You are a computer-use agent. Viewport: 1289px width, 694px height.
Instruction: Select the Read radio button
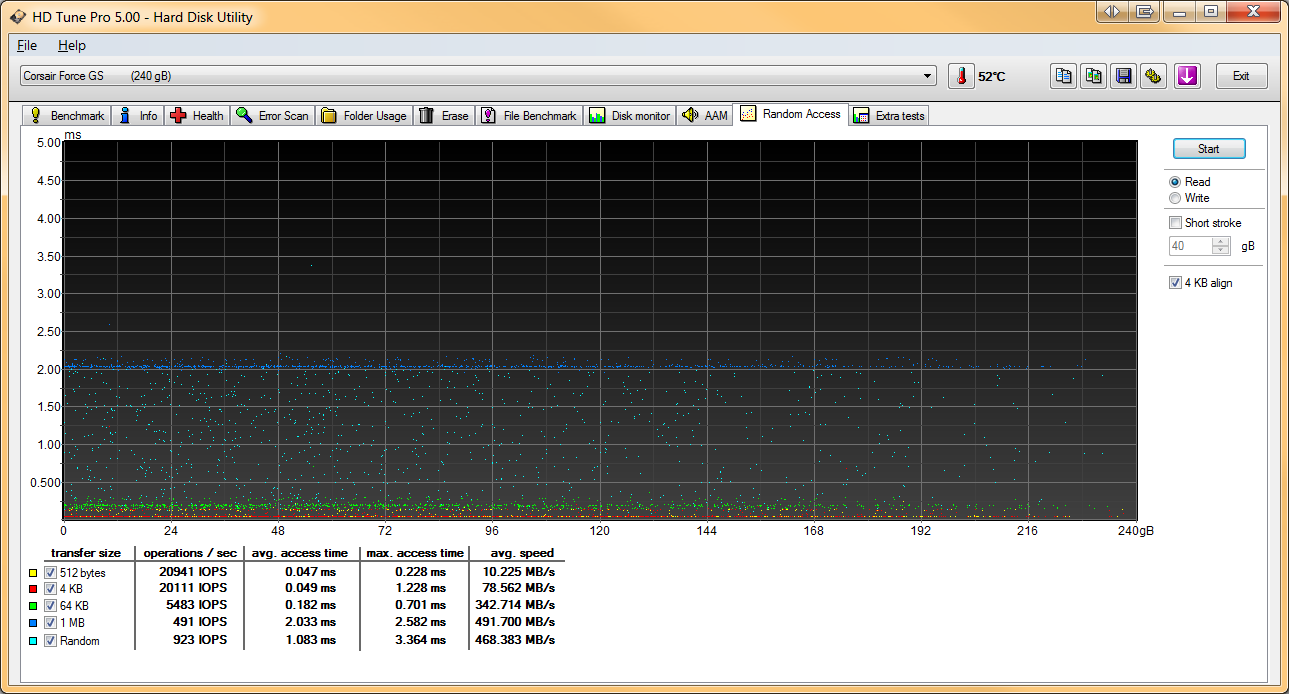(1175, 182)
